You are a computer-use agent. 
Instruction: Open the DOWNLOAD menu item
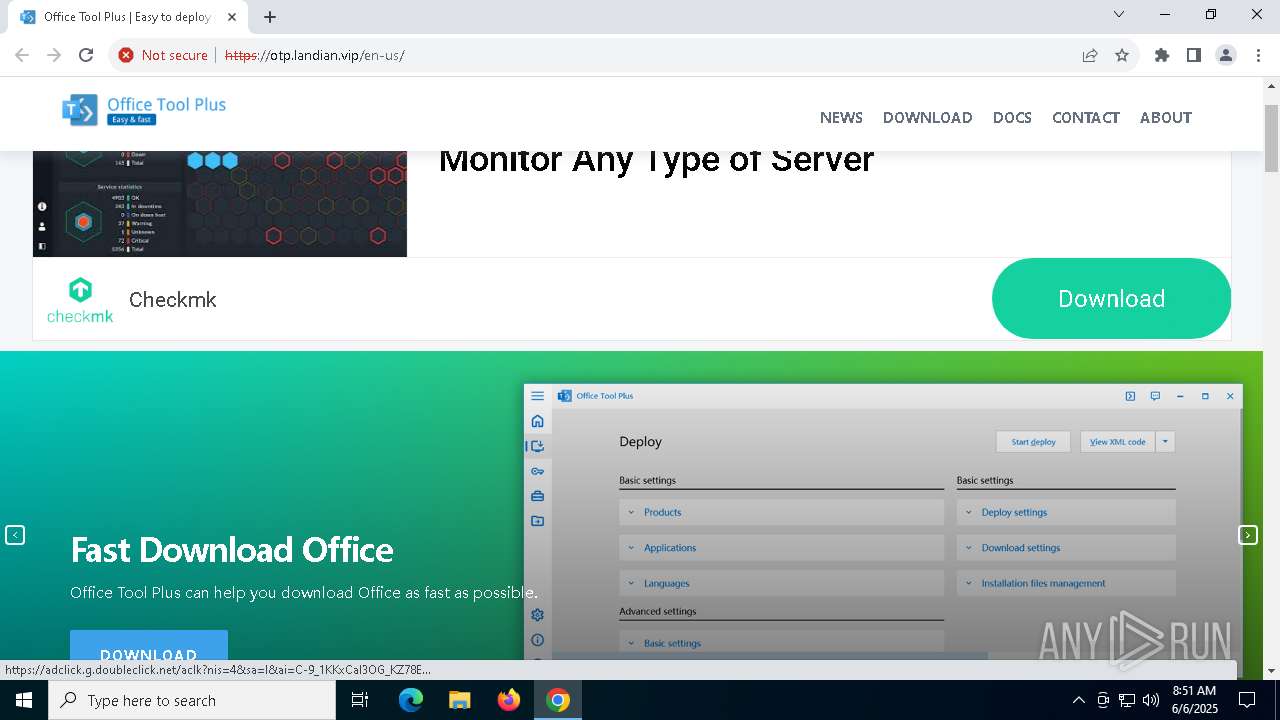click(927, 117)
